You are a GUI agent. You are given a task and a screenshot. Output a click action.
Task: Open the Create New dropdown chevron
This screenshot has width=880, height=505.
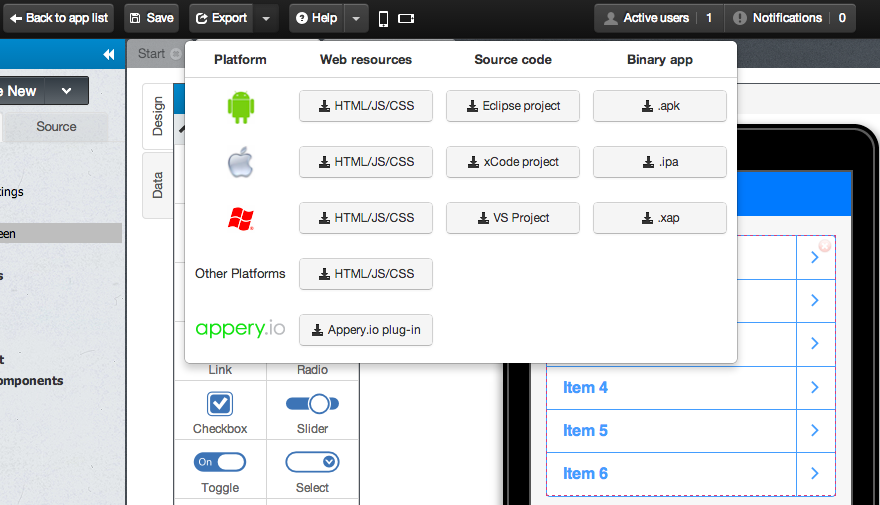tap(66, 91)
